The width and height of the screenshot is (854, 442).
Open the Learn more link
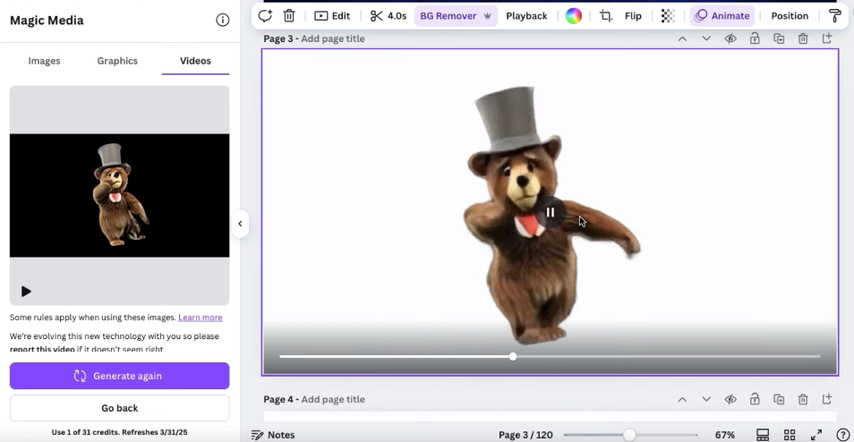pos(200,317)
